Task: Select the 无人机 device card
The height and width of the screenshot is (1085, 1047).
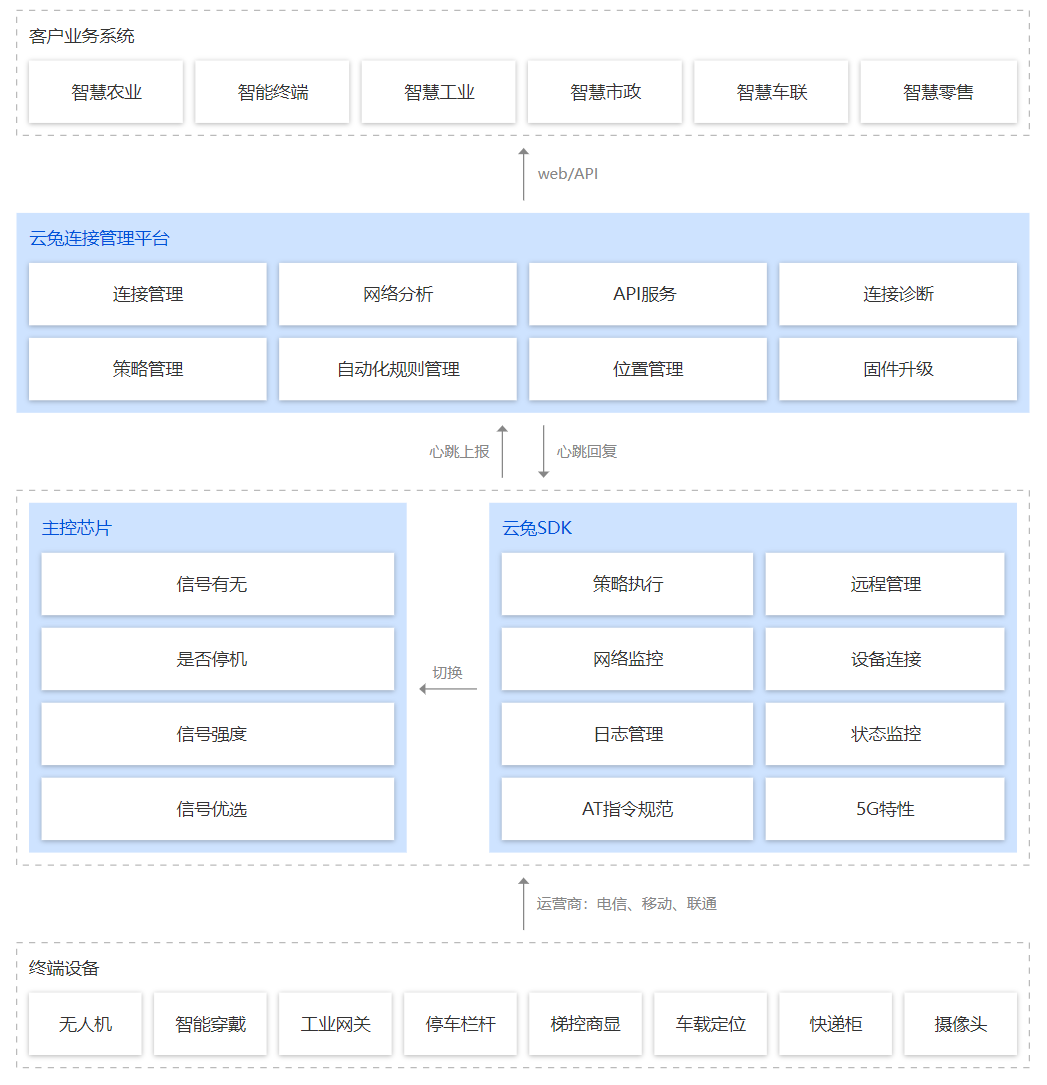Action: [x=85, y=1024]
